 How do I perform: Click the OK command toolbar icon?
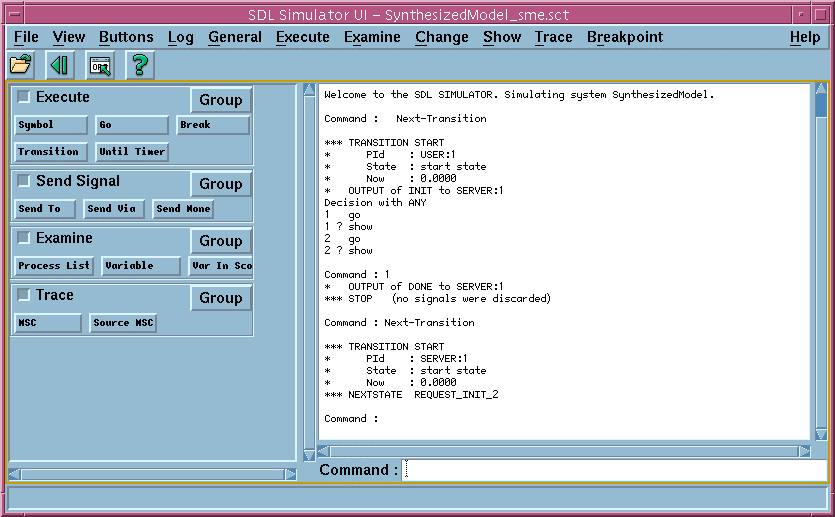[100, 65]
